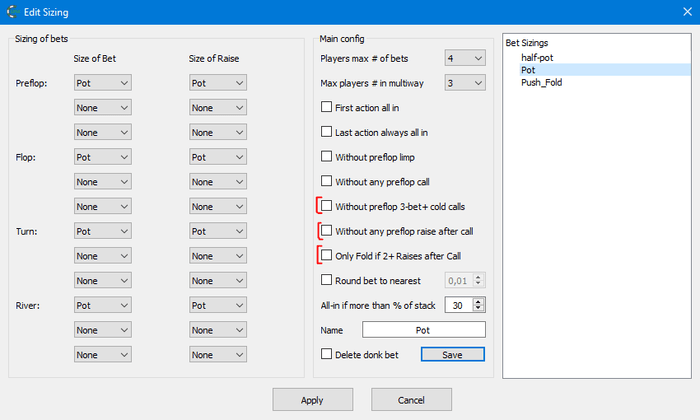This screenshot has height=420, width=700.
Task: Focus the Name text field
Action: (424, 330)
